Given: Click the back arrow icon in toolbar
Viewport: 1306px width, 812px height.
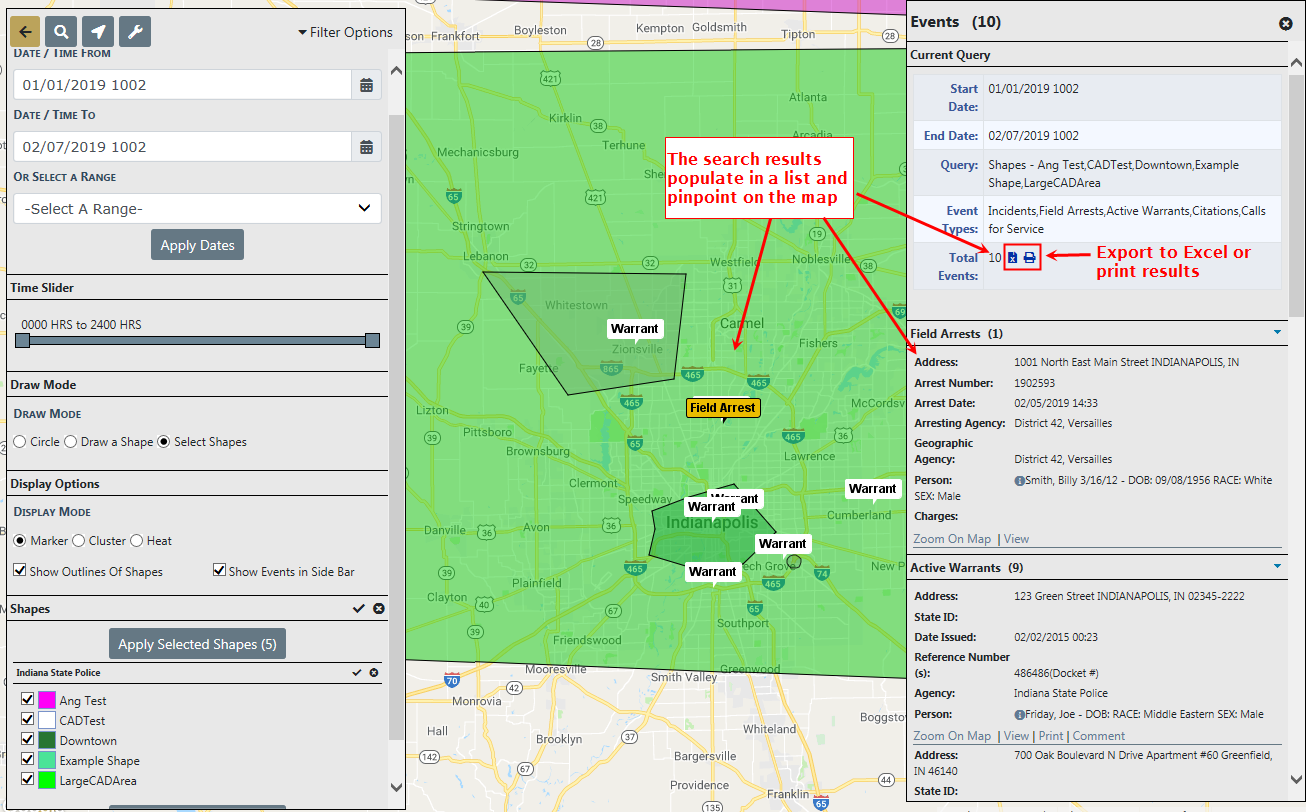Looking at the screenshot, I should (x=25, y=32).
